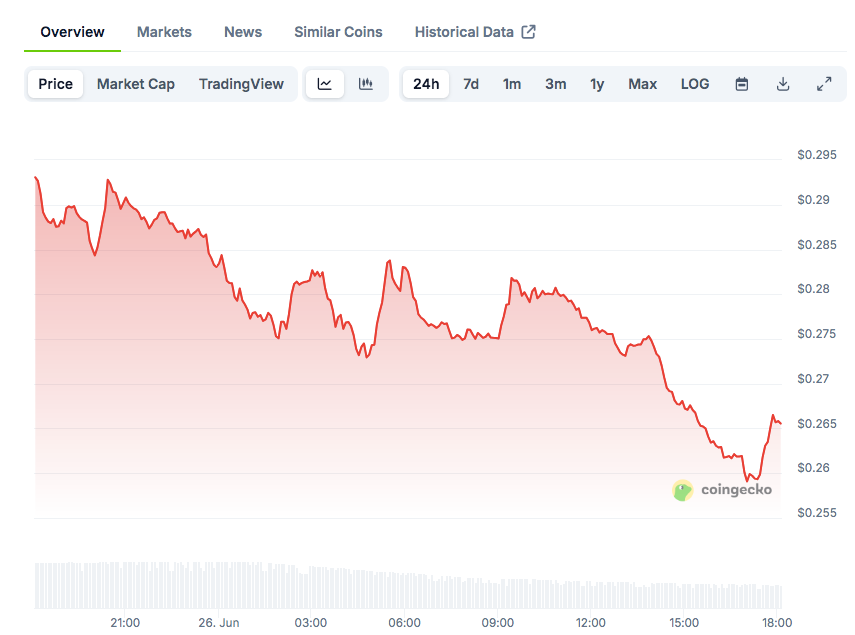Expand chart to fullscreen
855x635 pixels.
824,84
